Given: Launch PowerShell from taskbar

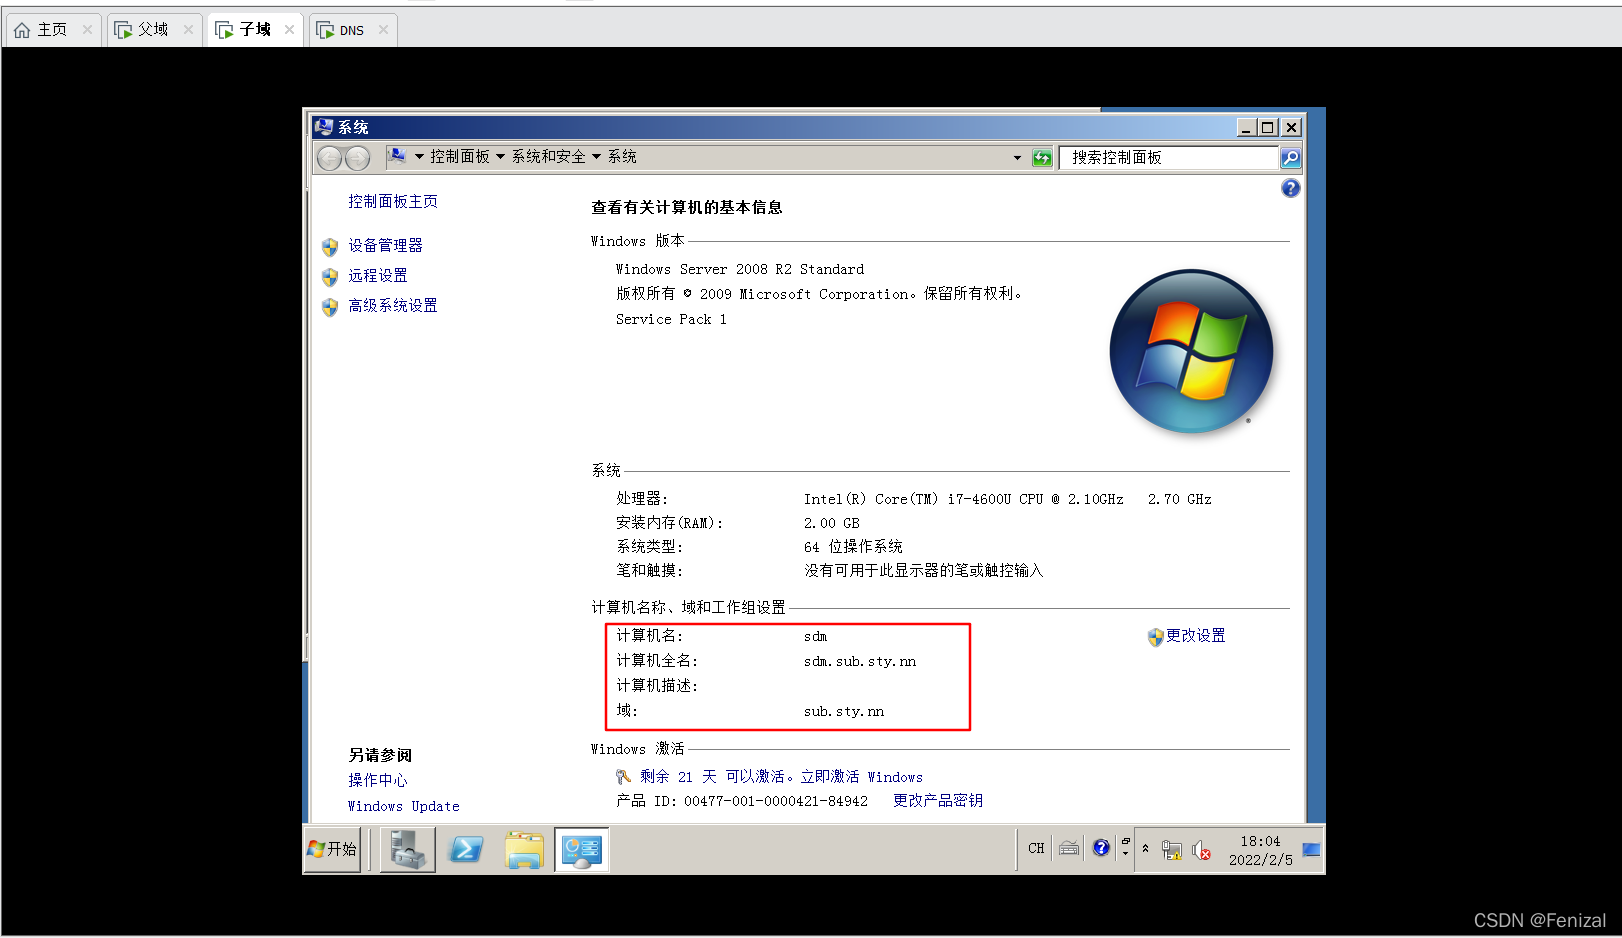Looking at the screenshot, I should pos(465,850).
